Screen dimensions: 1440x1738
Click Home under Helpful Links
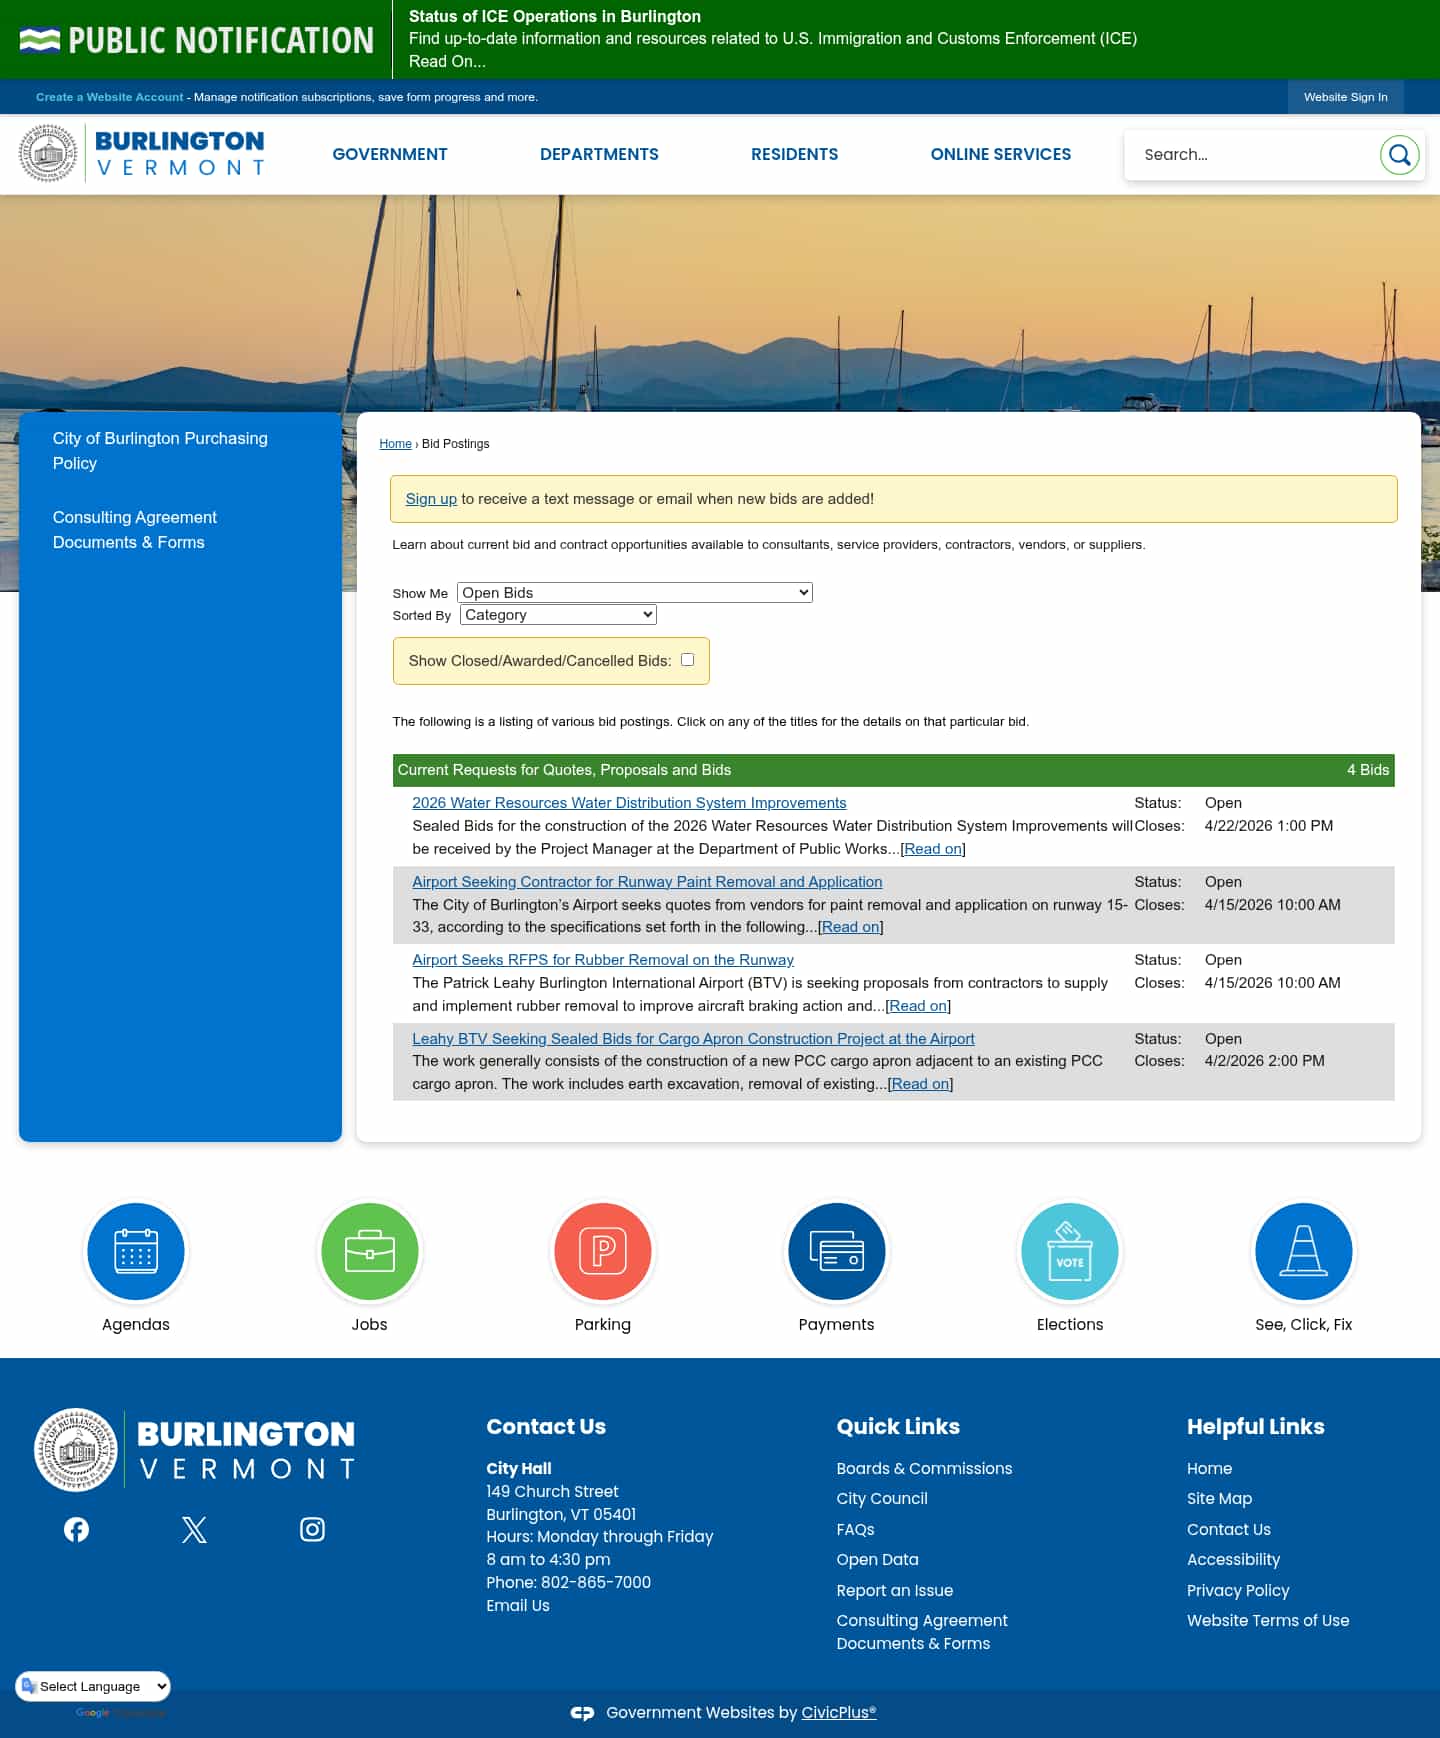[1209, 1468]
